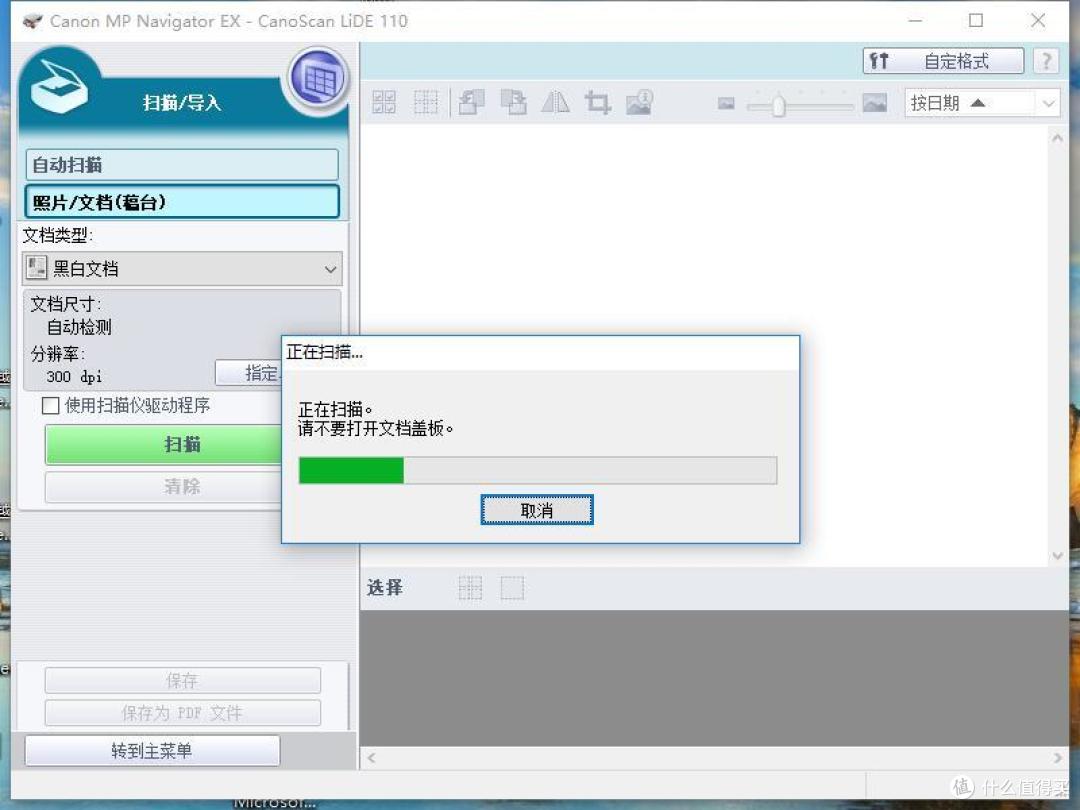Click the image information icon
The height and width of the screenshot is (810, 1080).
pyautogui.click(x=639, y=103)
